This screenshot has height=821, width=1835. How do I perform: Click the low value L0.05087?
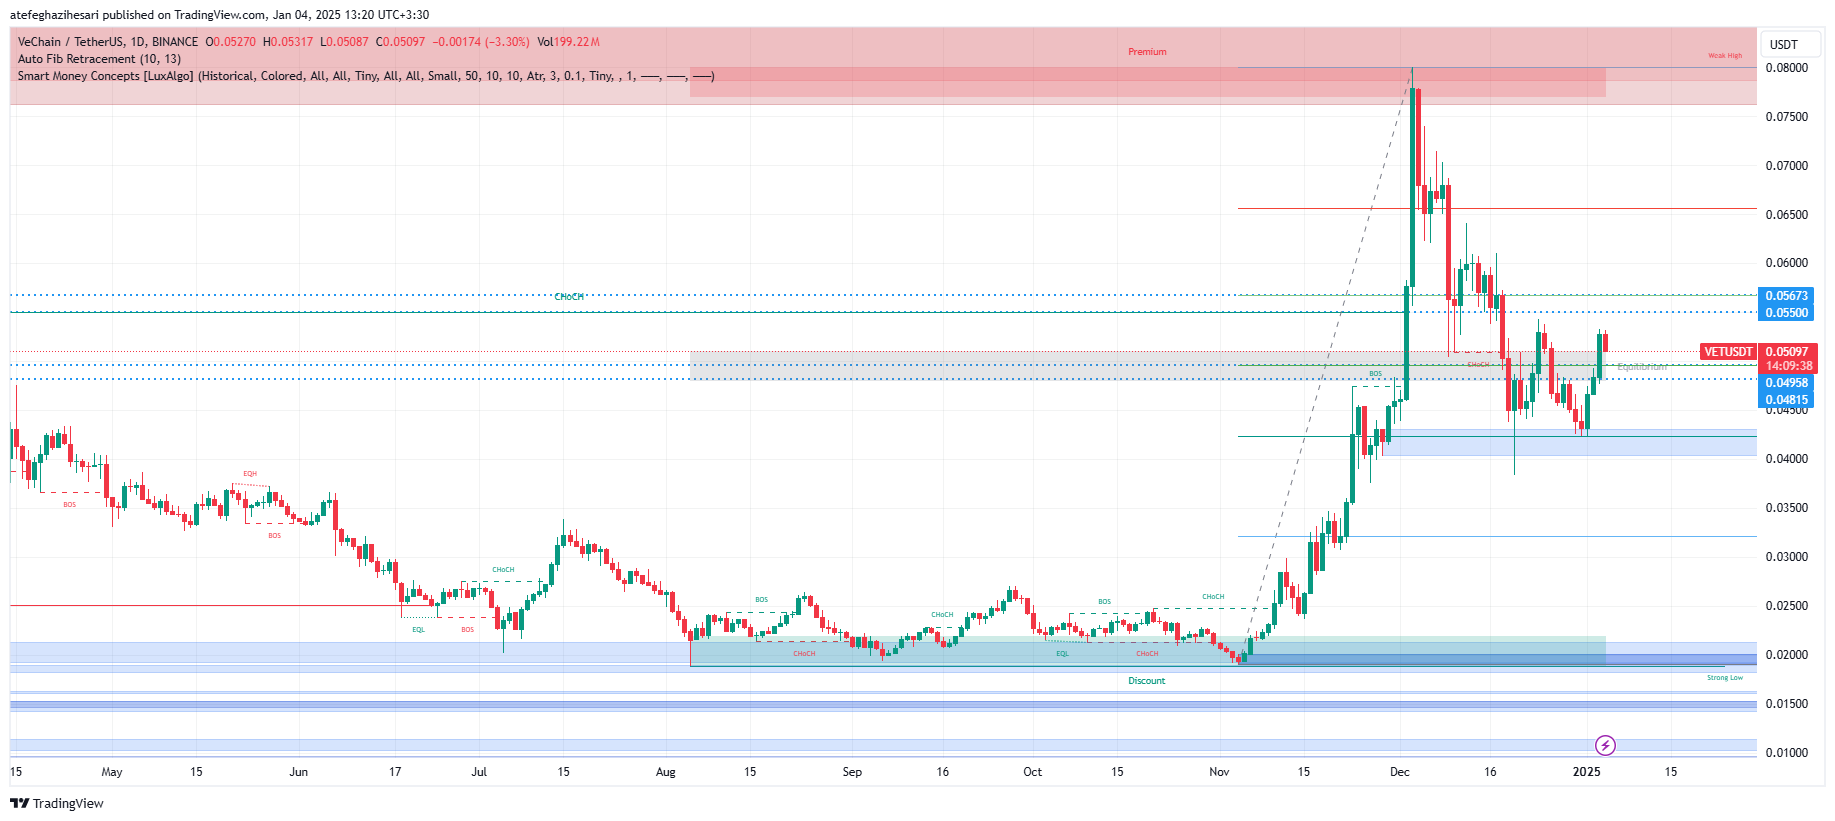click(x=344, y=42)
